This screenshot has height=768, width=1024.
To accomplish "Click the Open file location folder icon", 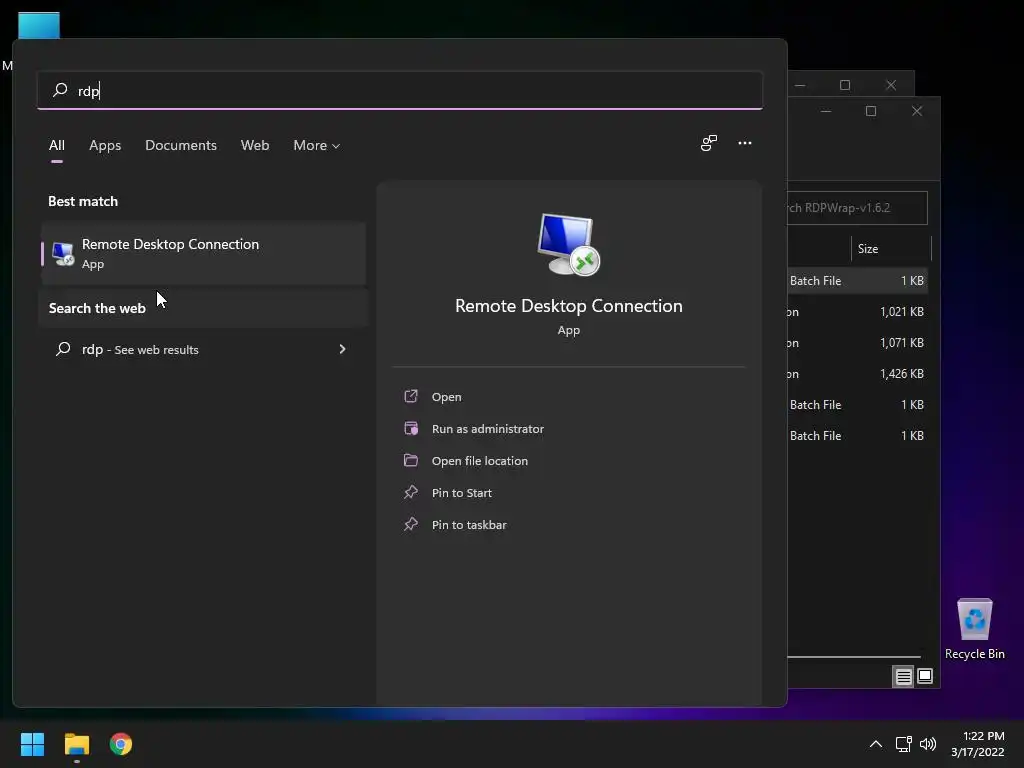I will (411, 460).
